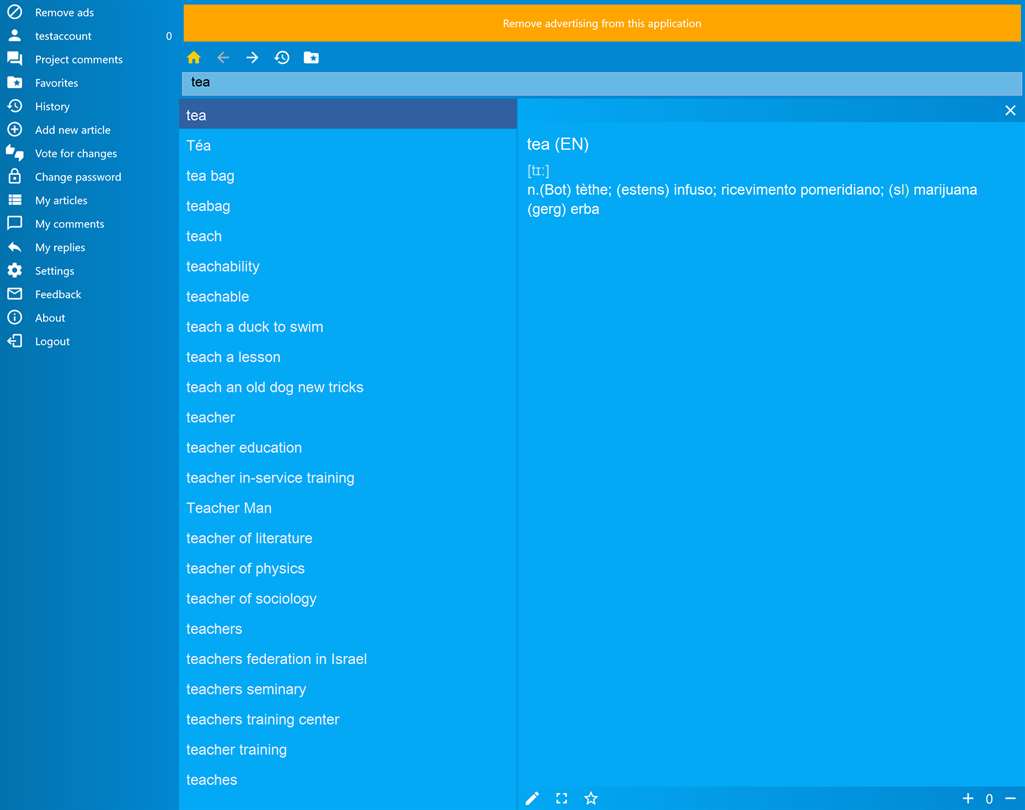Open Project comments chat icon

click(x=14, y=59)
